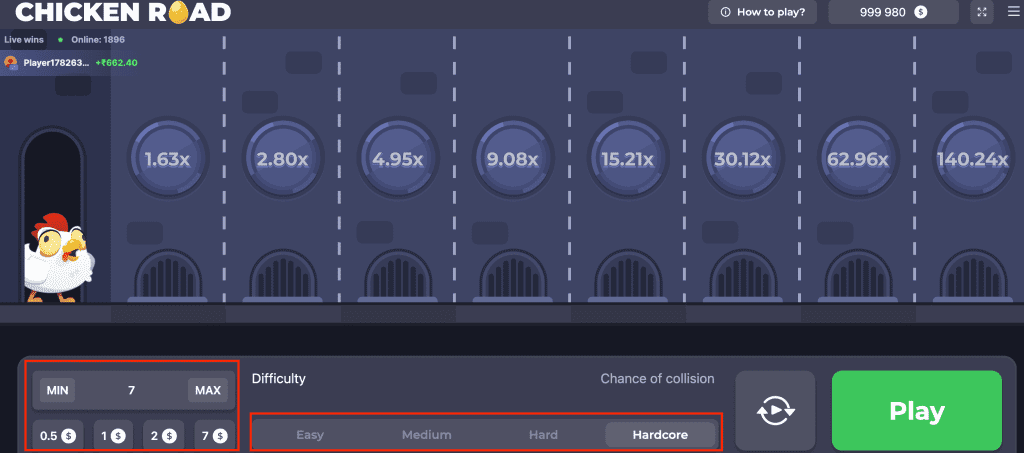Click the bet amount field showing 7

pos(131,390)
